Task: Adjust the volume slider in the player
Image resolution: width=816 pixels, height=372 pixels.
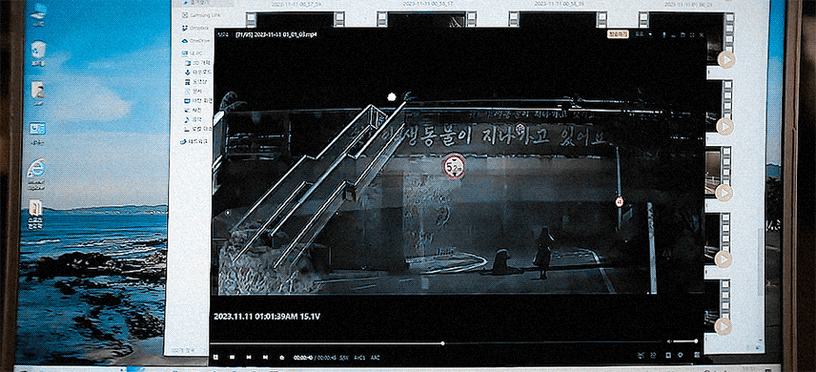Action: point(685,341)
